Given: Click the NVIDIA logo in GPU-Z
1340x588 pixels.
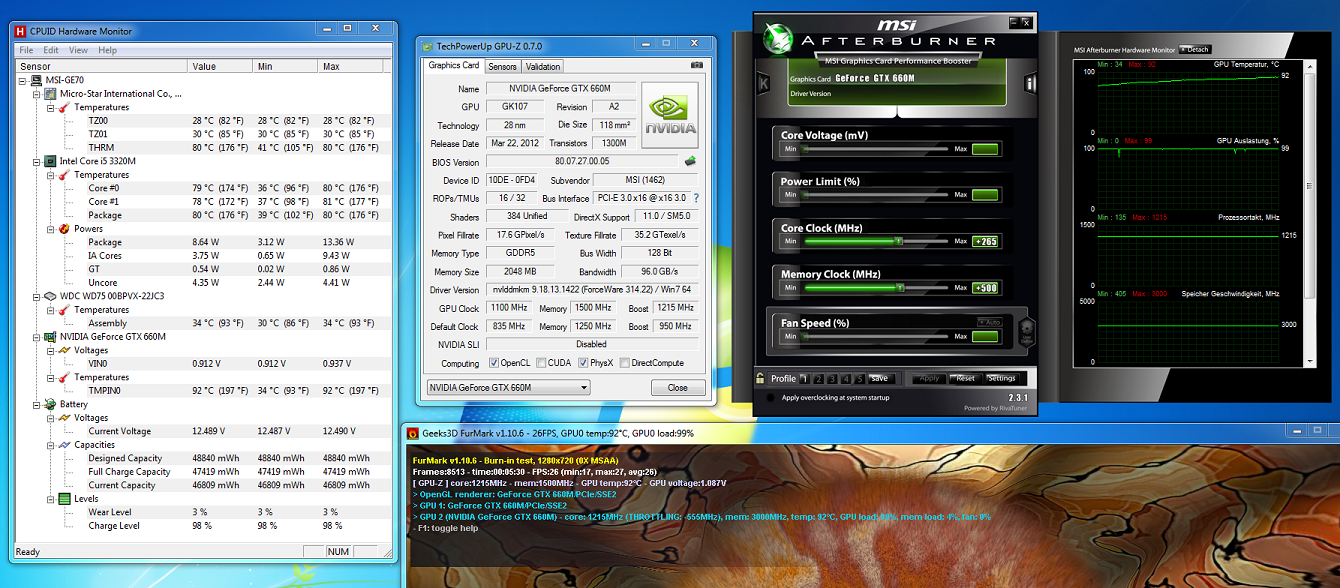Looking at the screenshot, I should (669, 115).
